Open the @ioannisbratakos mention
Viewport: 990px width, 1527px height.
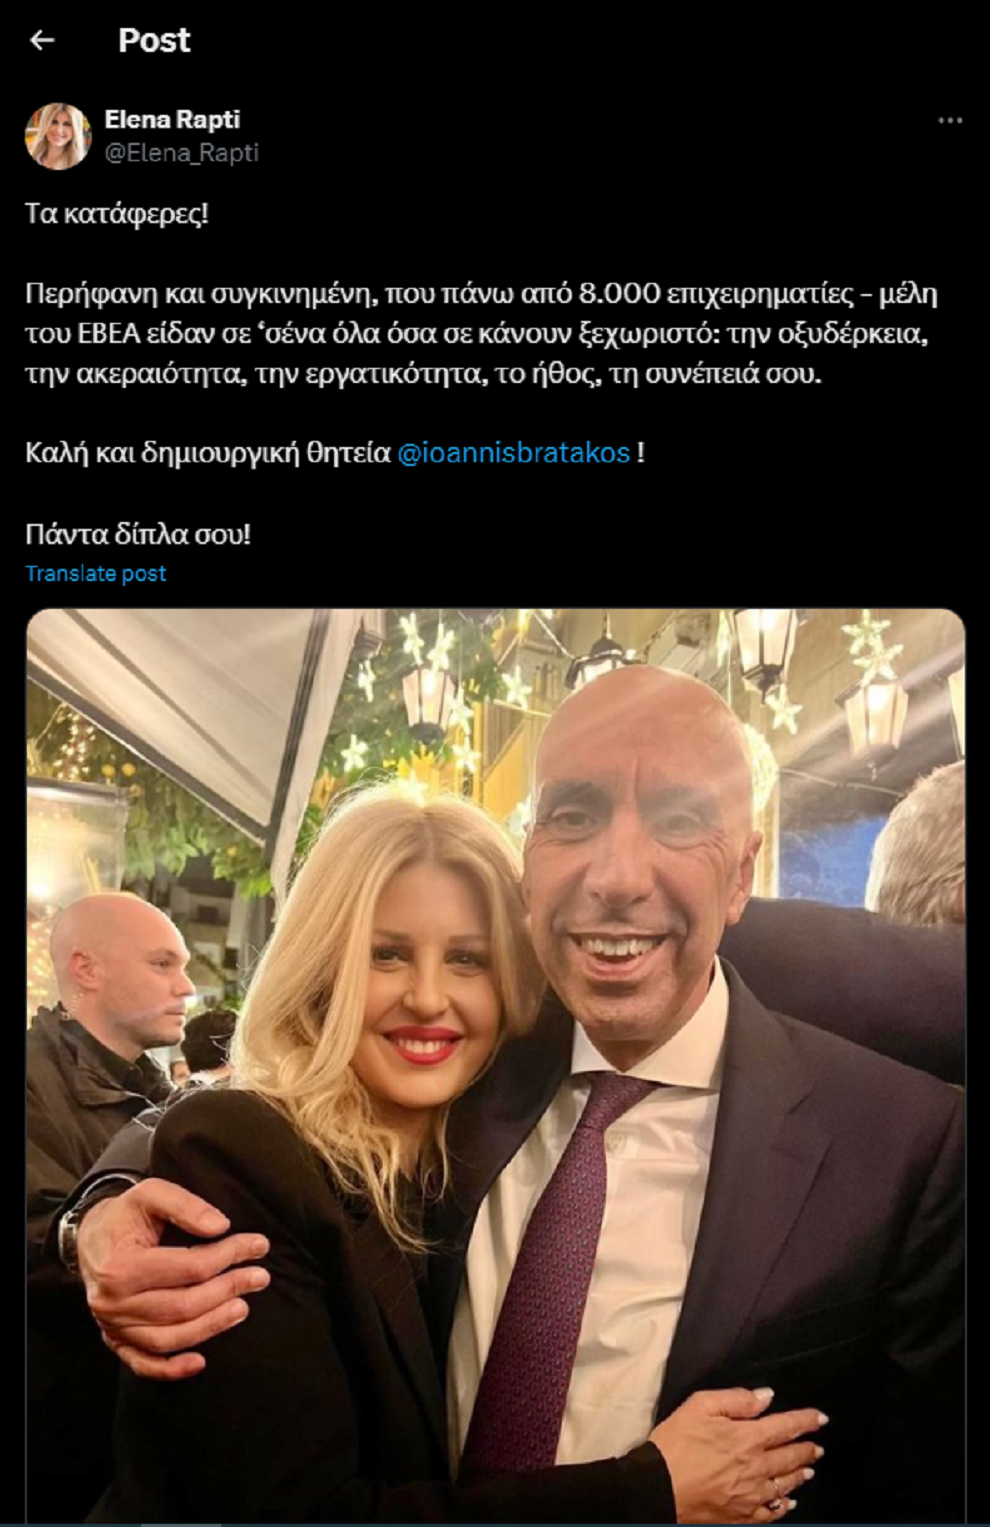click(x=514, y=453)
